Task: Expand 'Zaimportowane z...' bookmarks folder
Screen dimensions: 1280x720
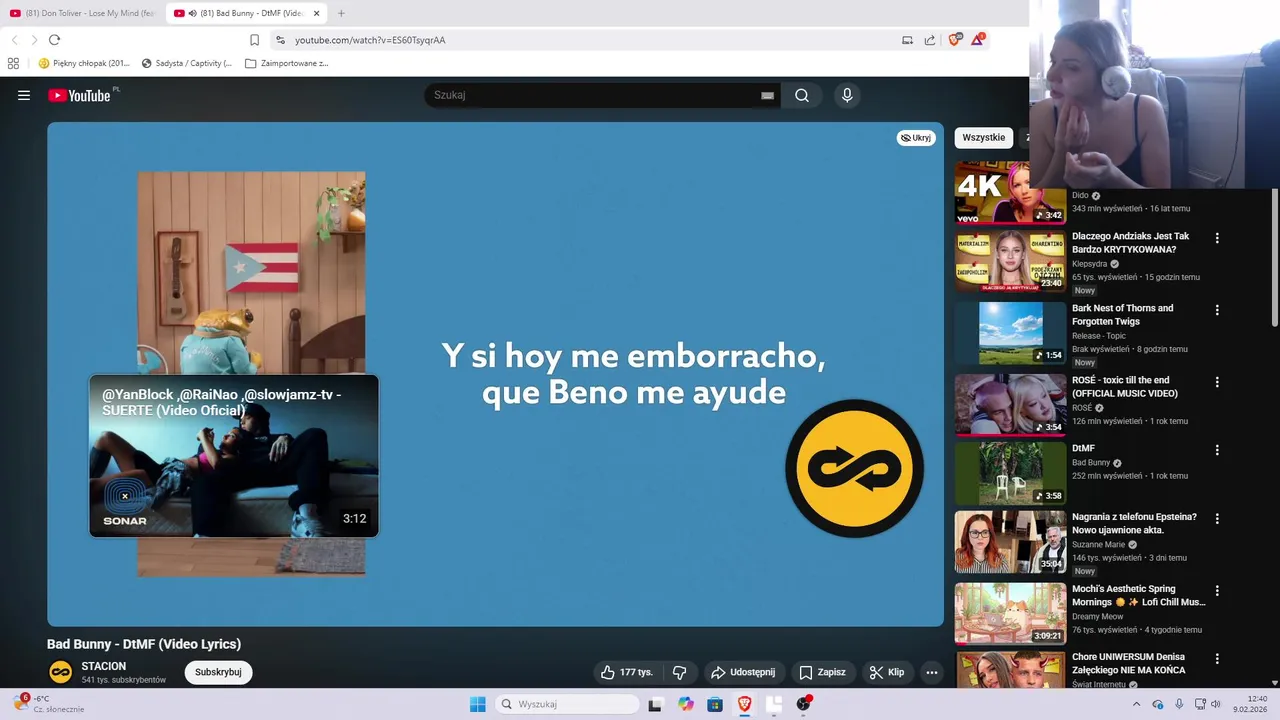Action: (x=287, y=63)
